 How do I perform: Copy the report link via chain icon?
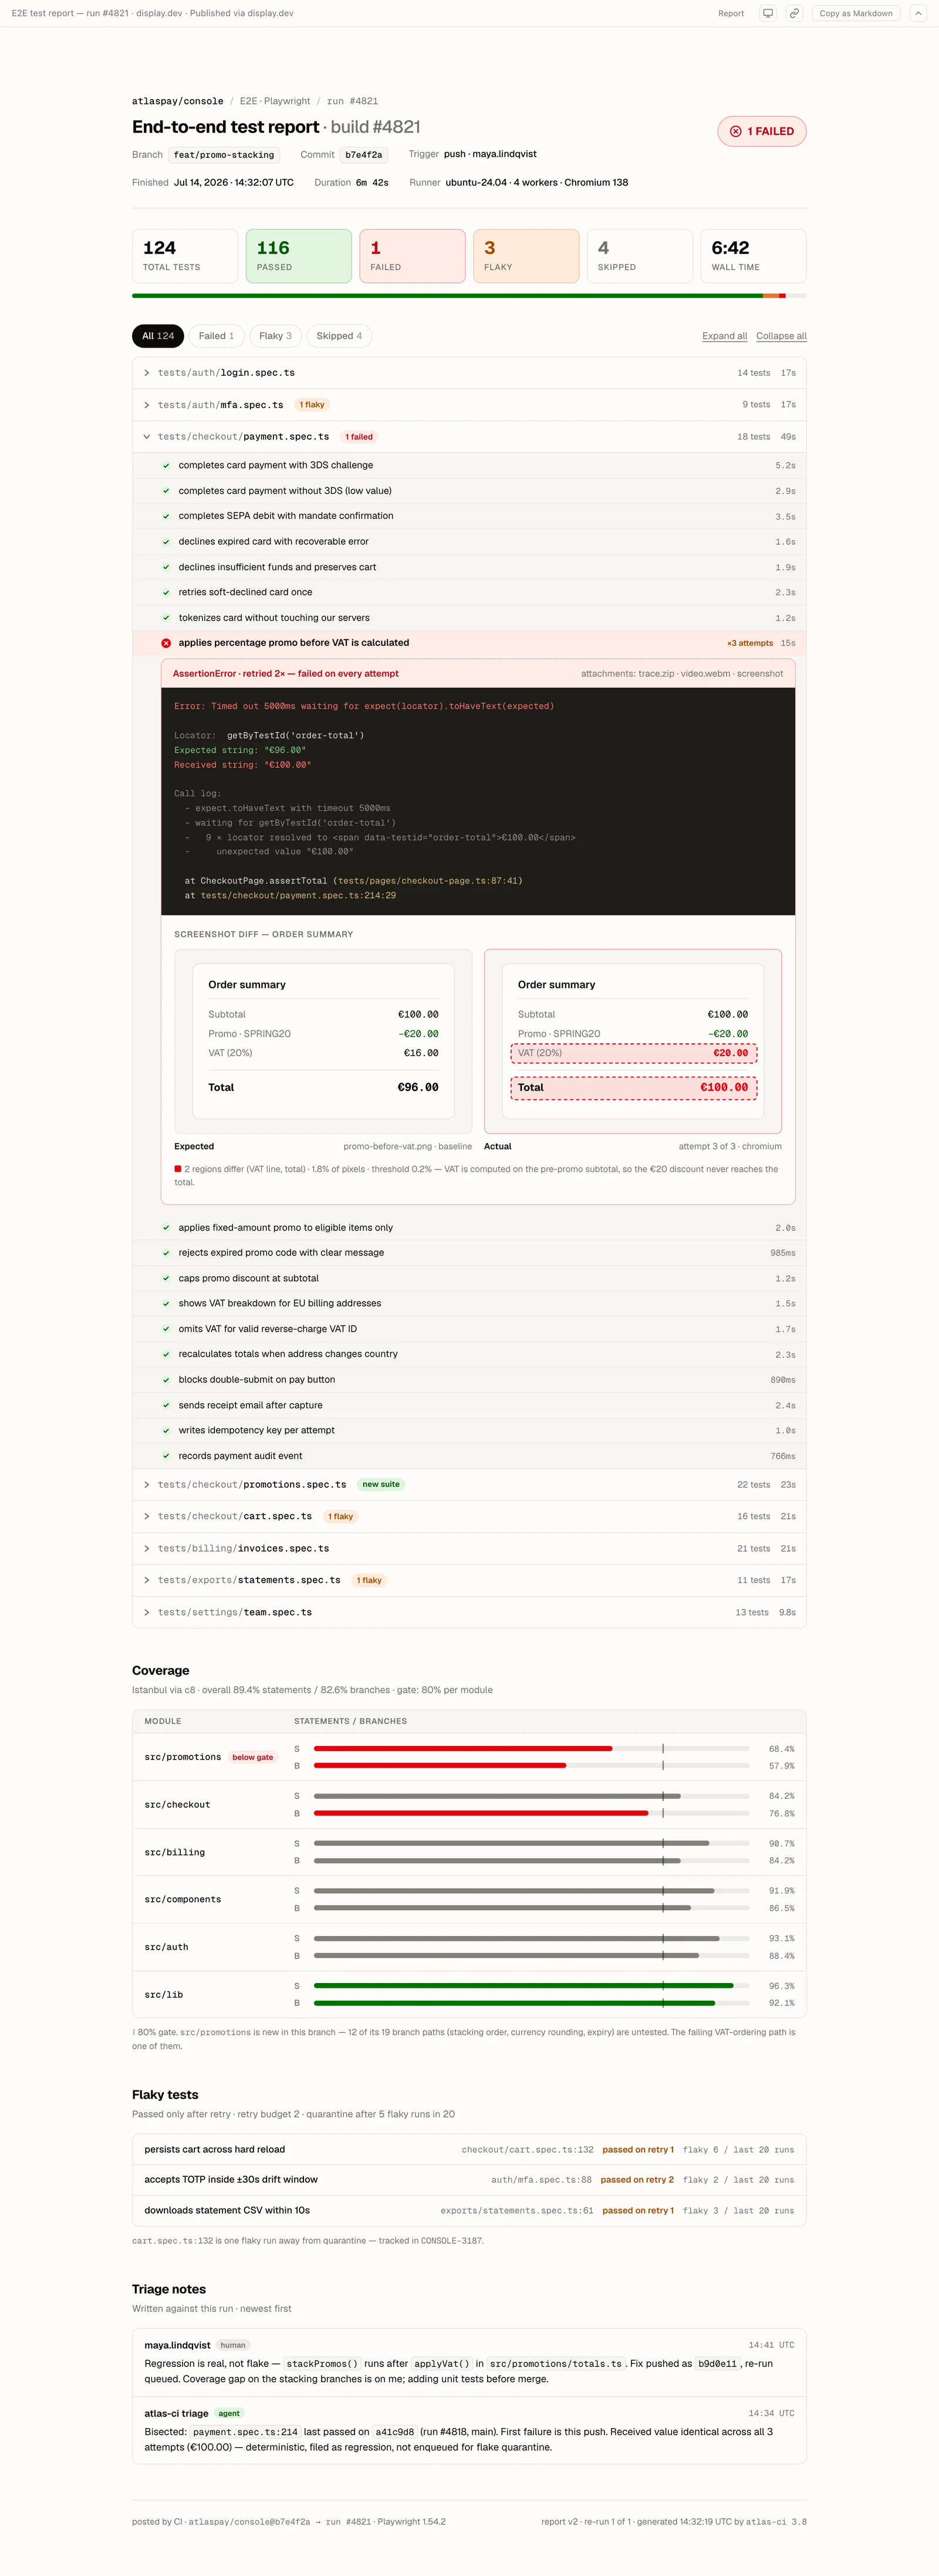click(794, 13)
